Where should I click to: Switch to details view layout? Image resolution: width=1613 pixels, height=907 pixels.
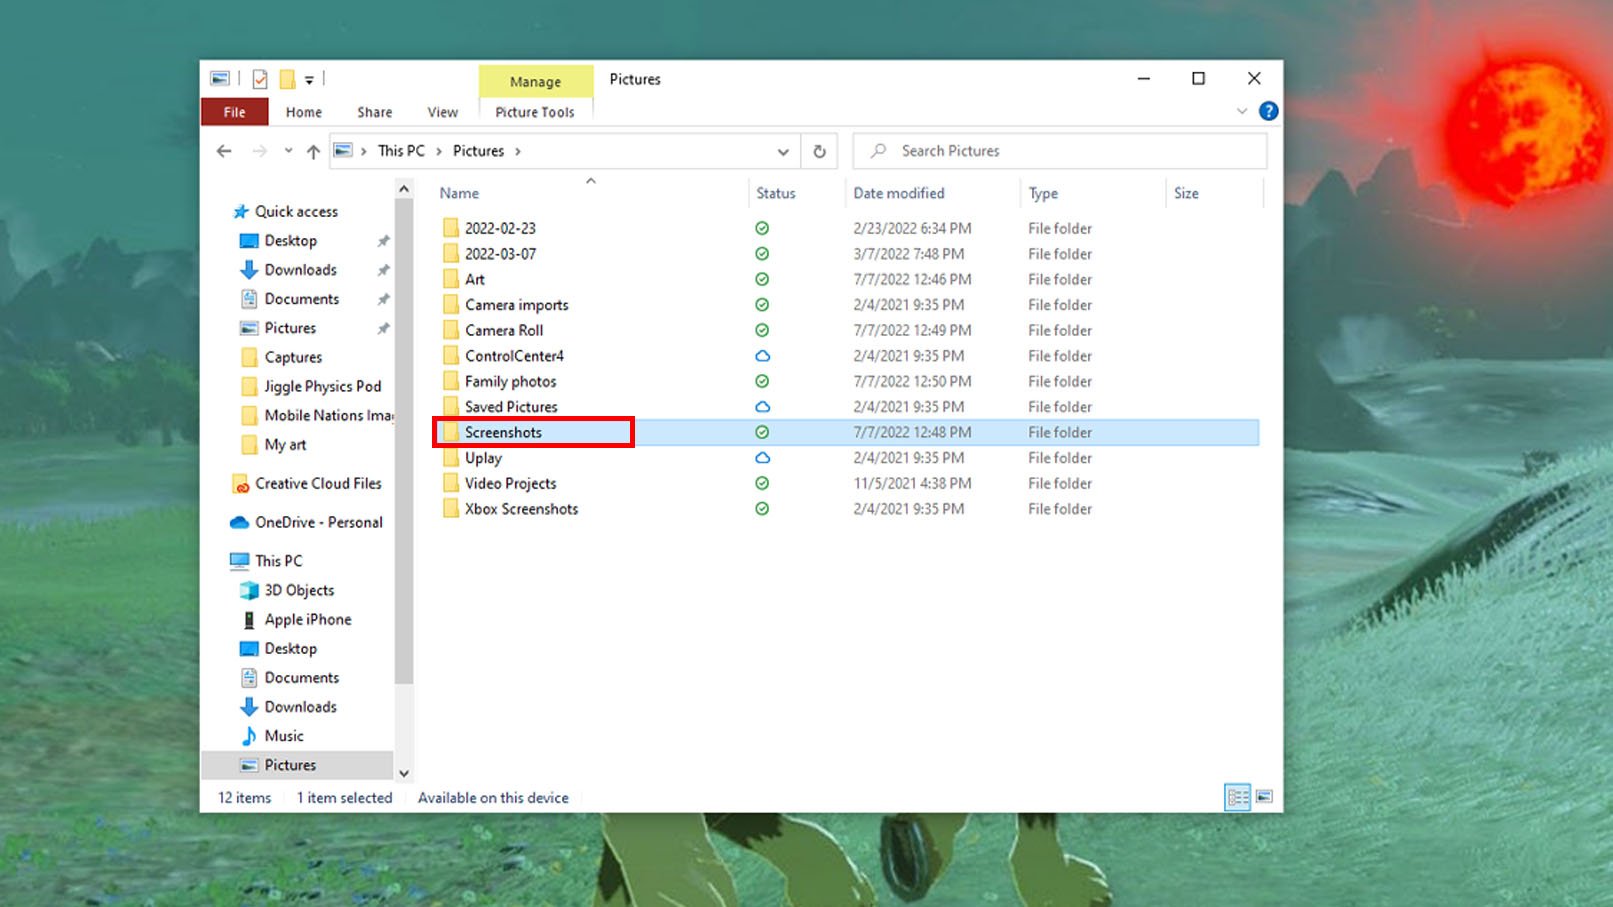click(x=1238, y=797)
